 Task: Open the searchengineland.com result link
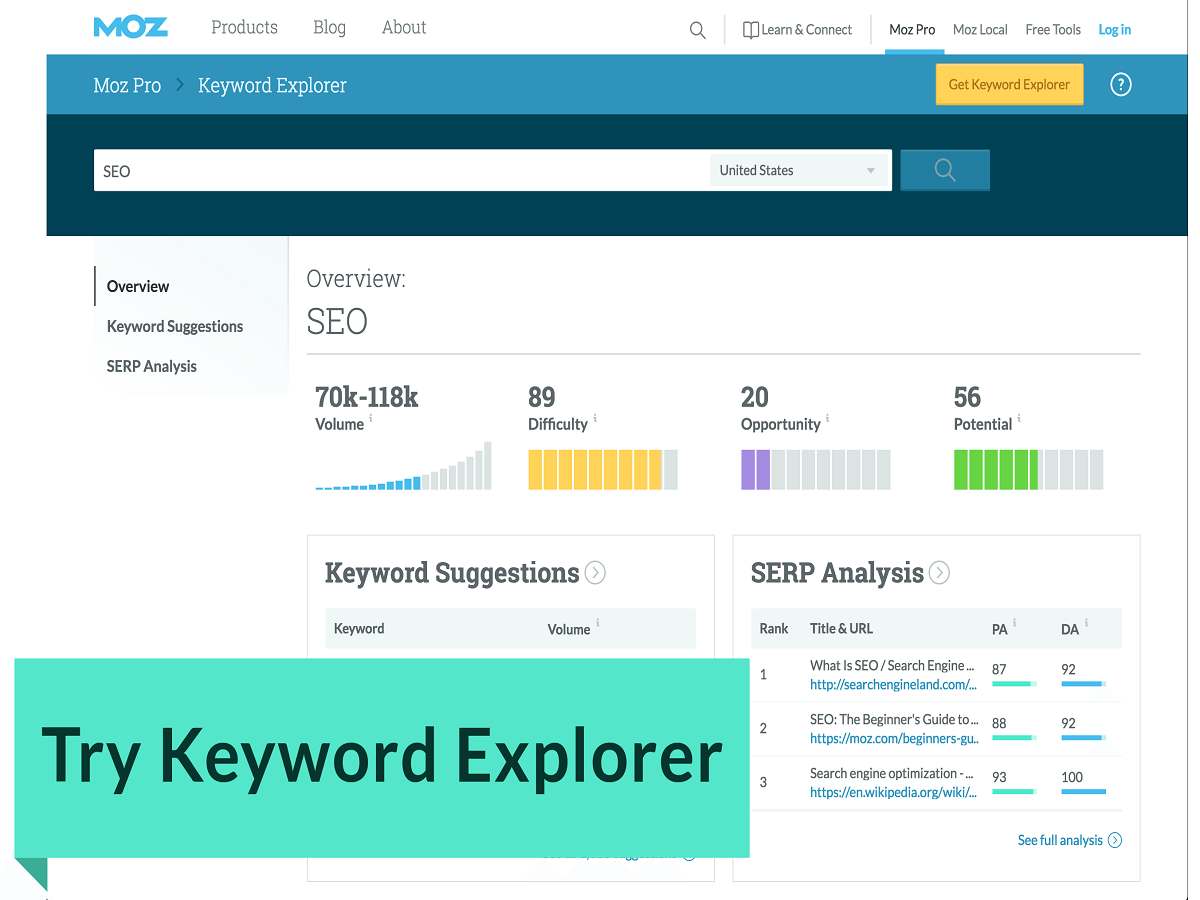892,685
